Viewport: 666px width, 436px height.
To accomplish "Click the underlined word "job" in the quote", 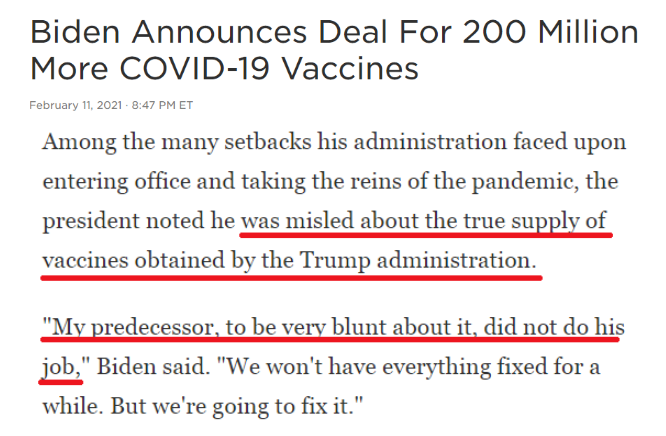I will coord(62,367).
